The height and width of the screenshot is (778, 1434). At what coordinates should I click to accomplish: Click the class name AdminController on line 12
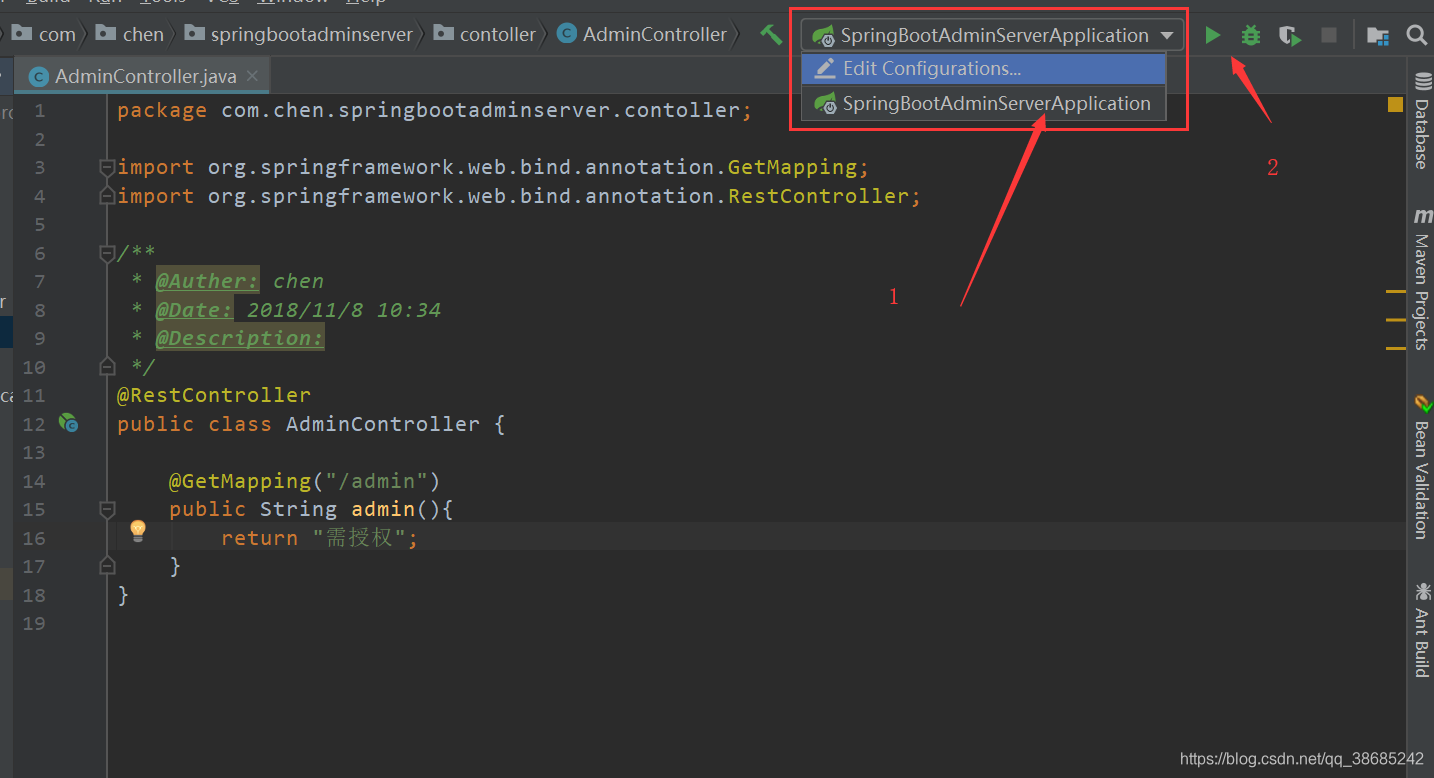(383, 424)
